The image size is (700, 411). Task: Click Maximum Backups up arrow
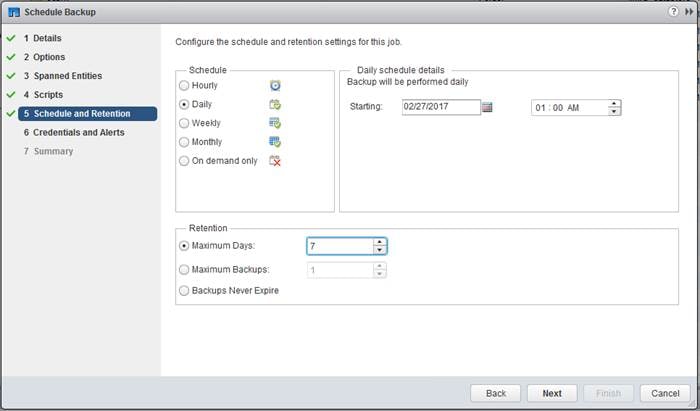pyautogui.click(x=379, y=266)
